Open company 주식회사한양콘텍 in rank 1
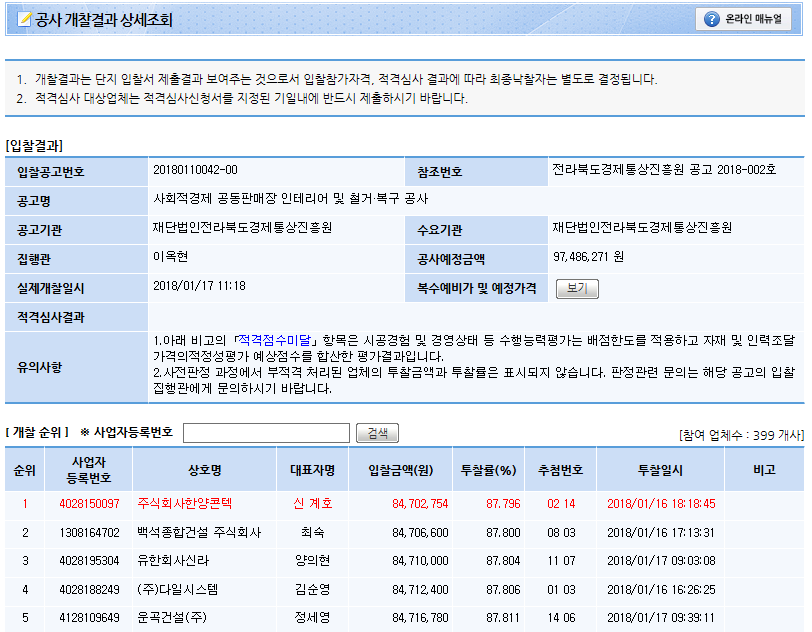 (184, 503)
